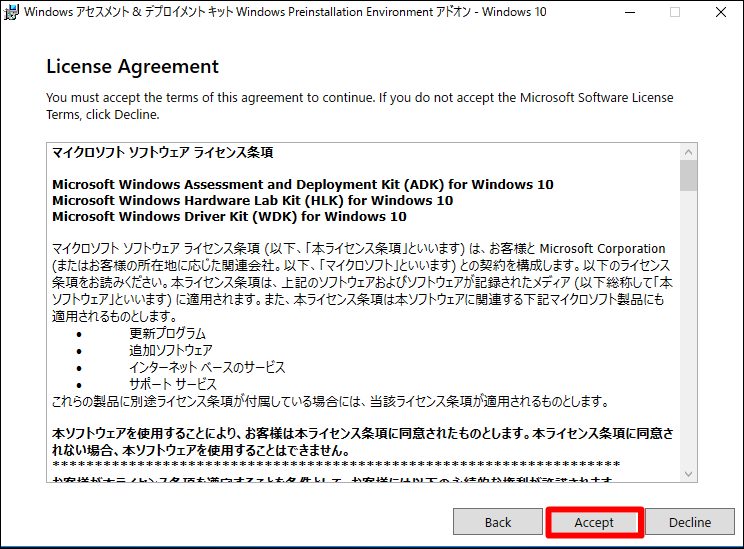Go back with the Back button
Image resolution: width=744 pixels, height=549 pixels.
coord(498,522)
